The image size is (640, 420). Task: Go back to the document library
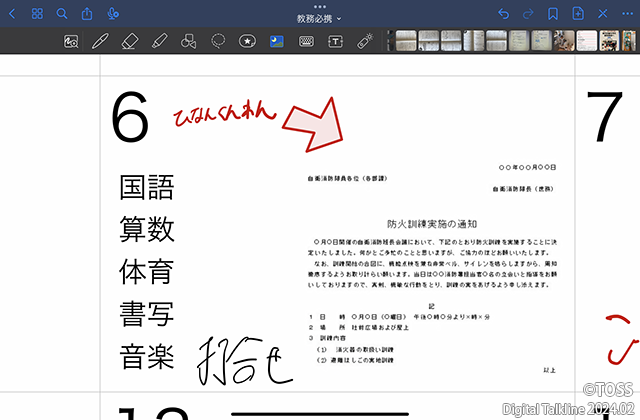tap(12, 14)
